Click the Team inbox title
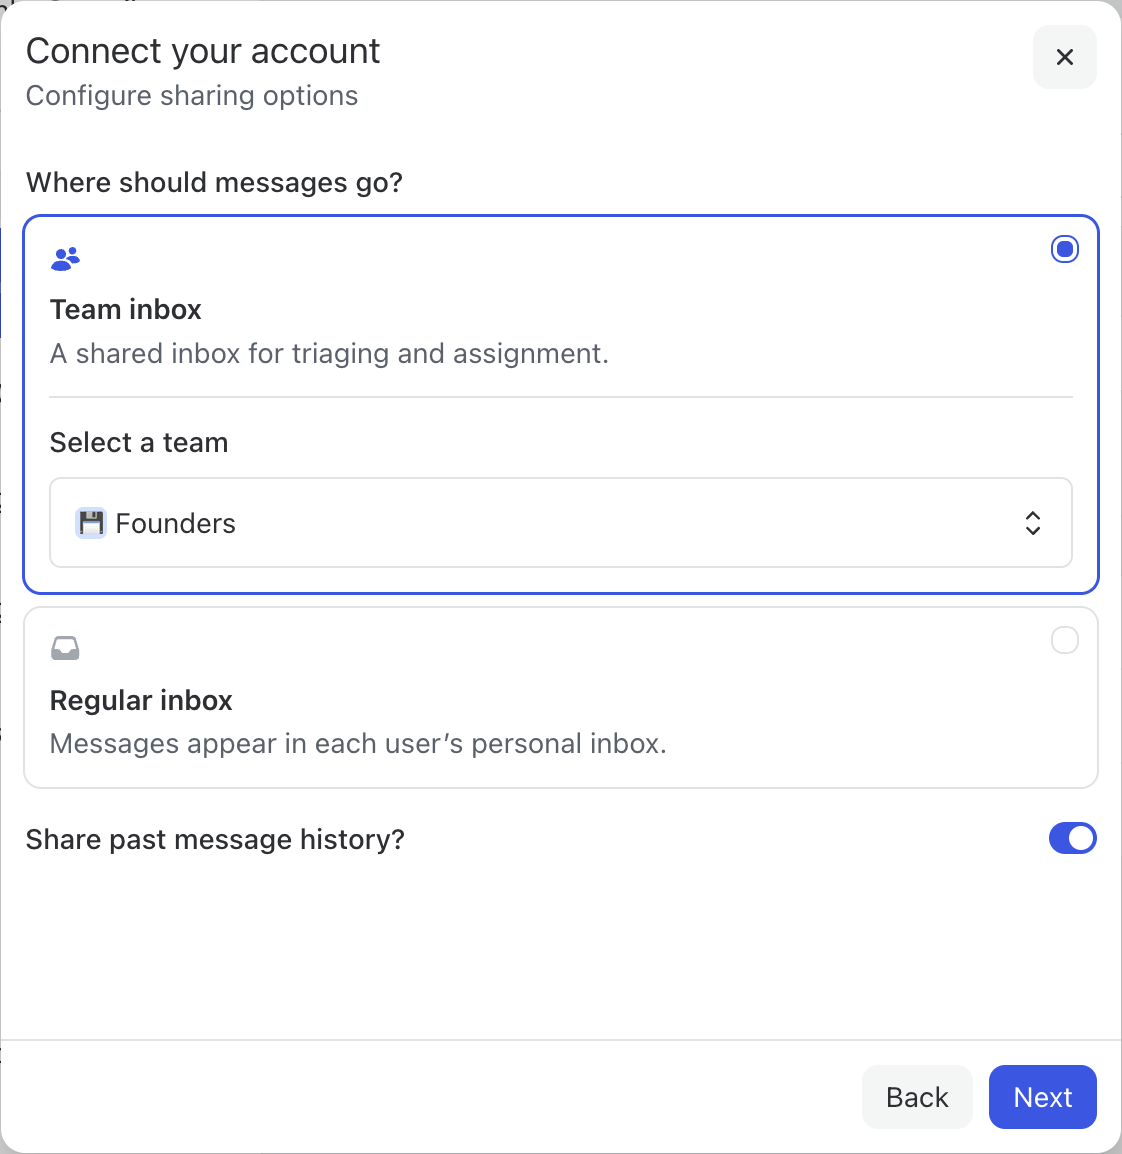 [126, 310]
